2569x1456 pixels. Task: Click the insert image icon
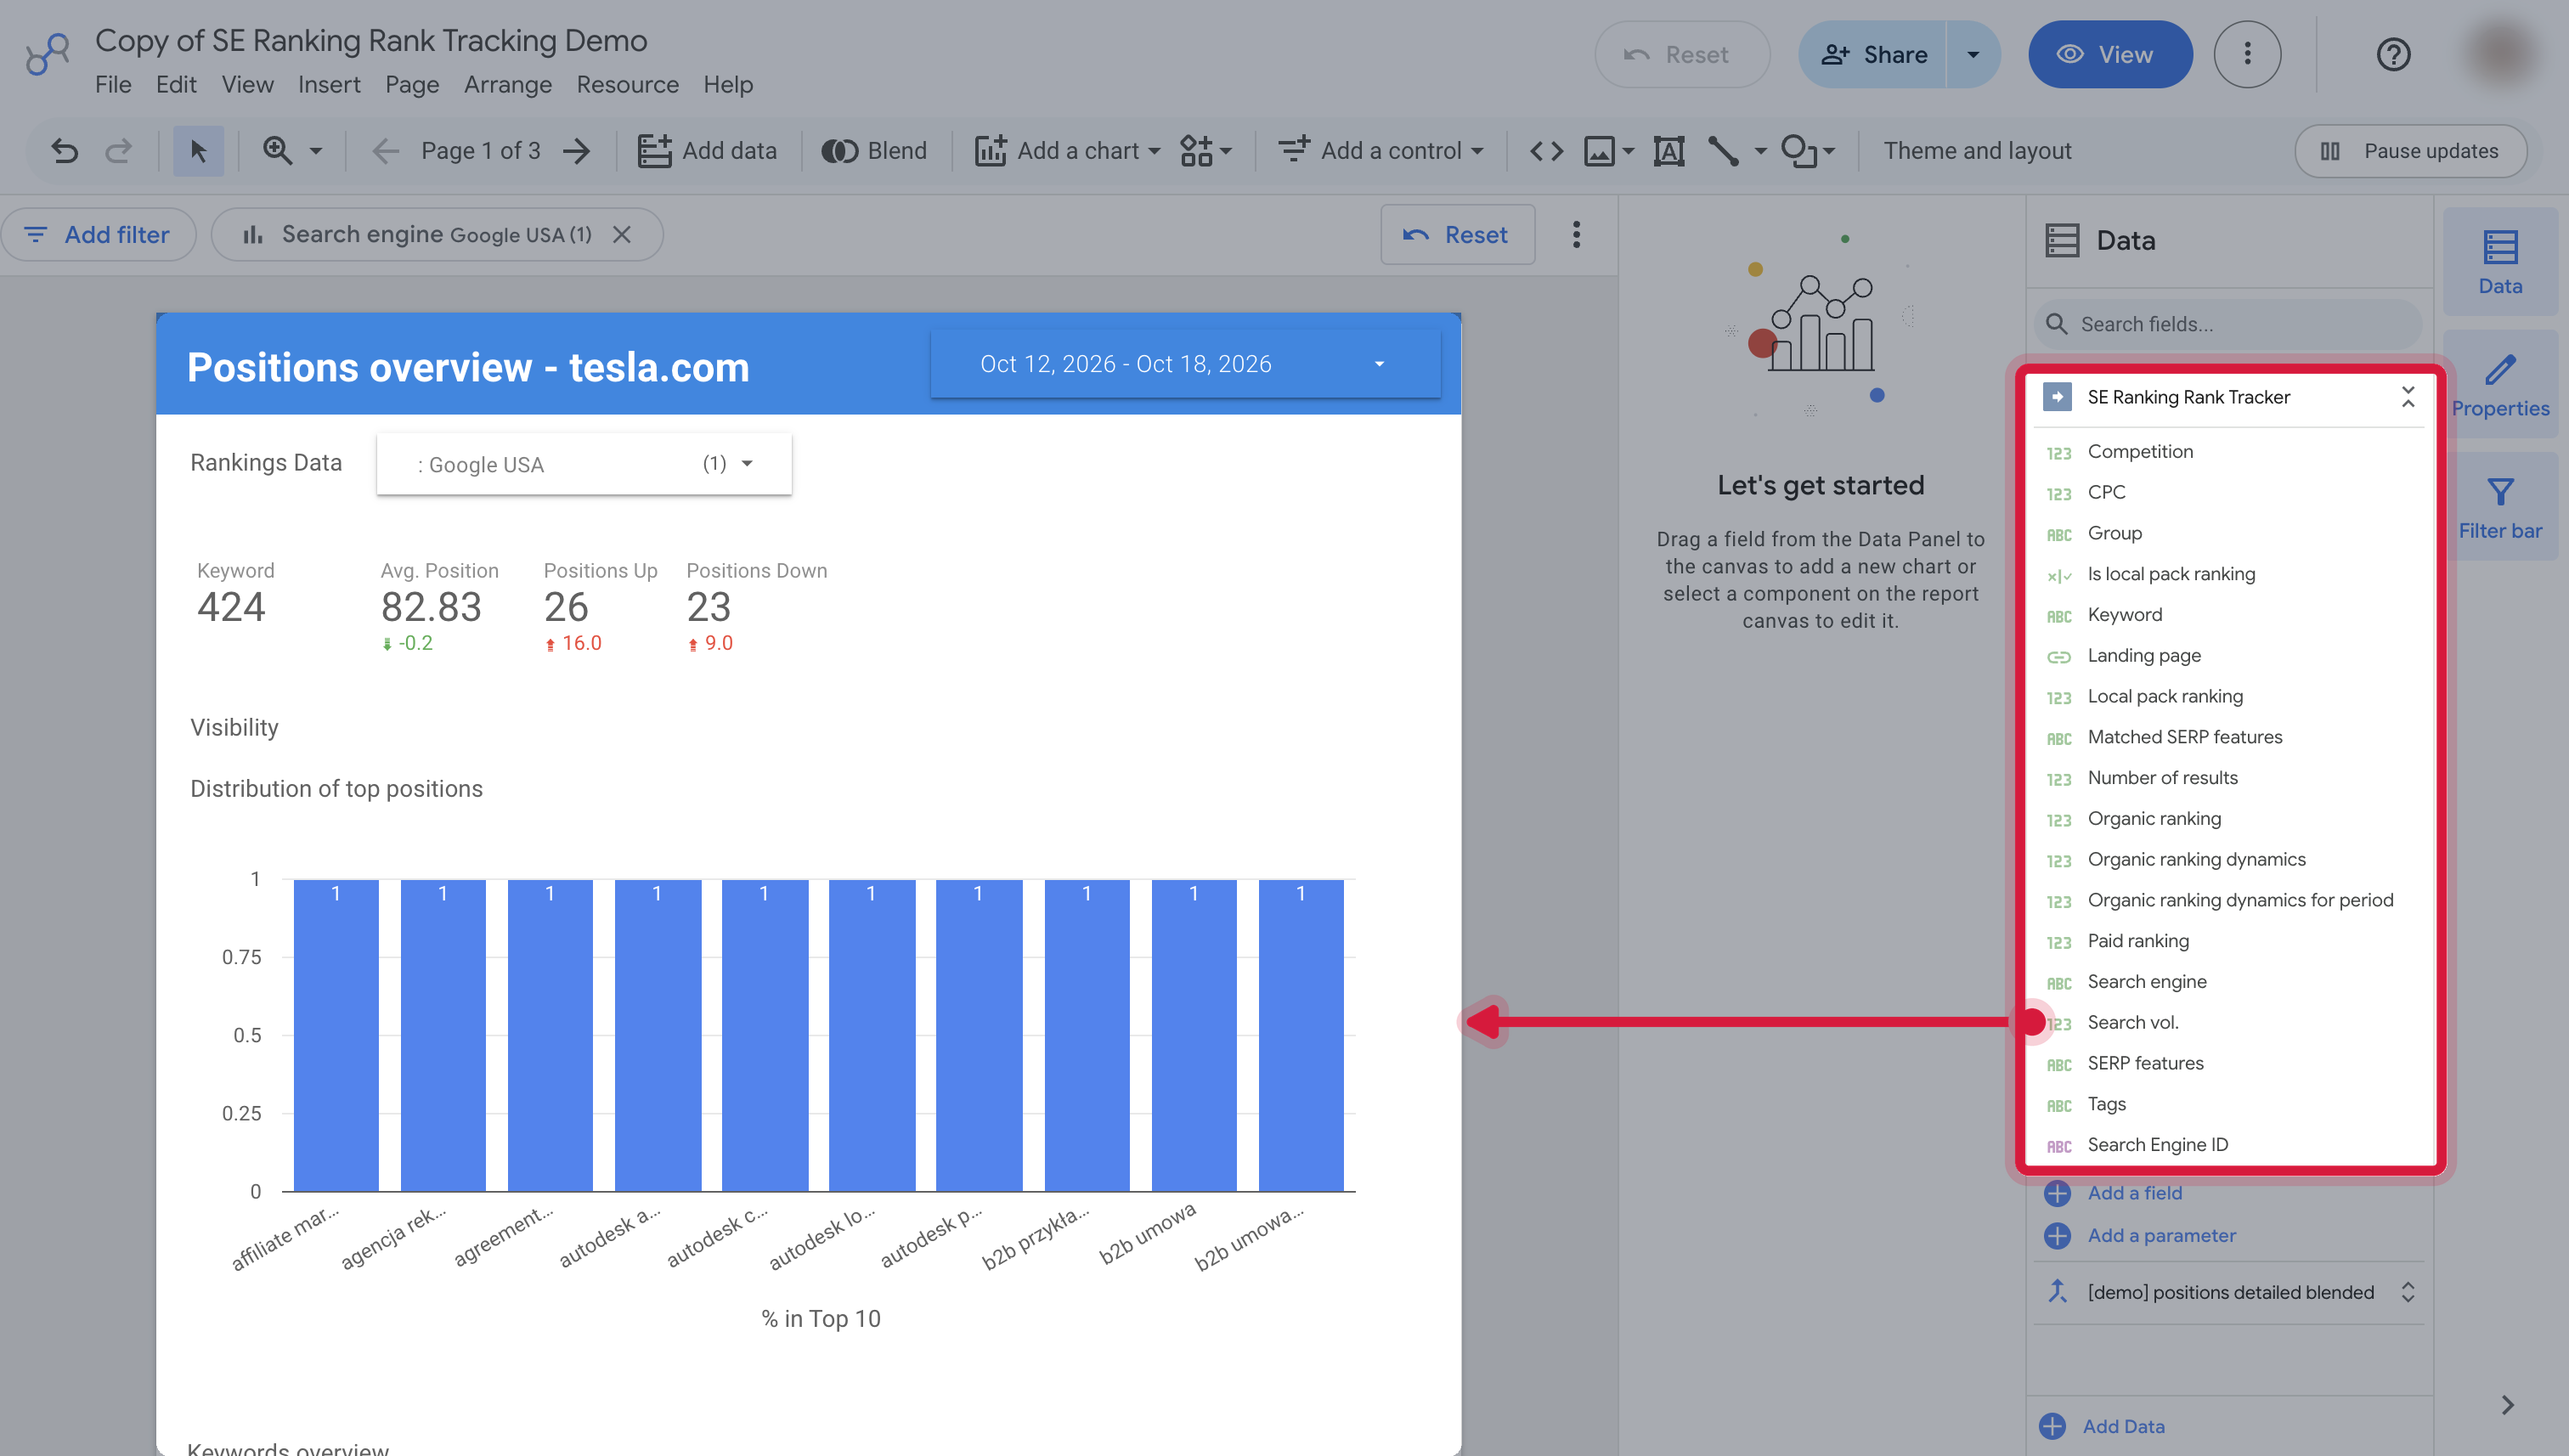pos(1599,151)
